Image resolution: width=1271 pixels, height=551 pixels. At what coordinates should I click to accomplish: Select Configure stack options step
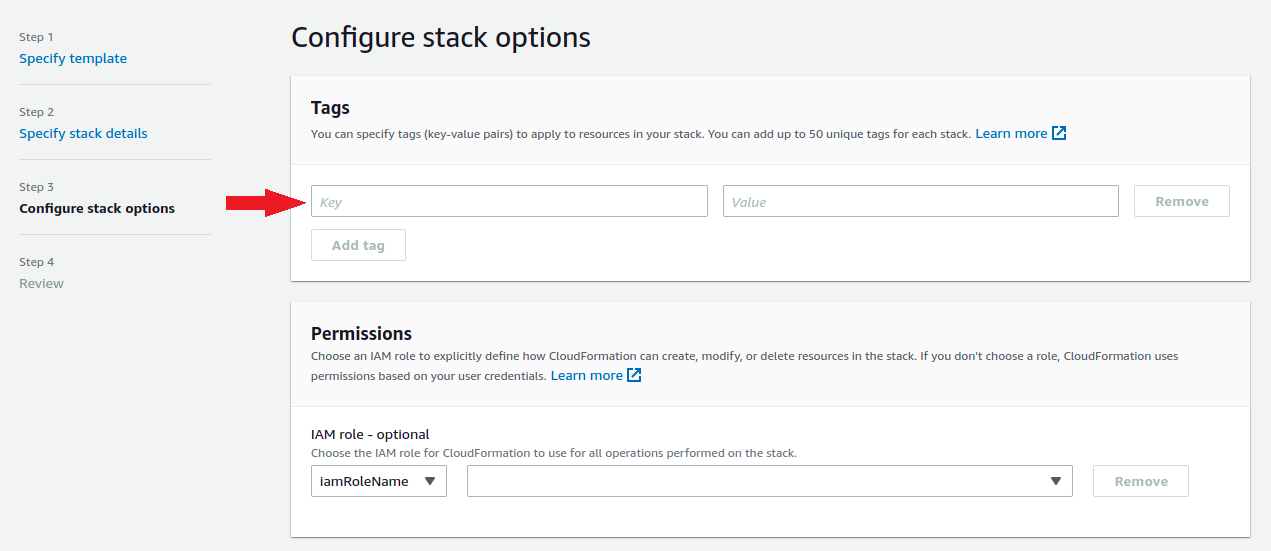pos(97,208)
